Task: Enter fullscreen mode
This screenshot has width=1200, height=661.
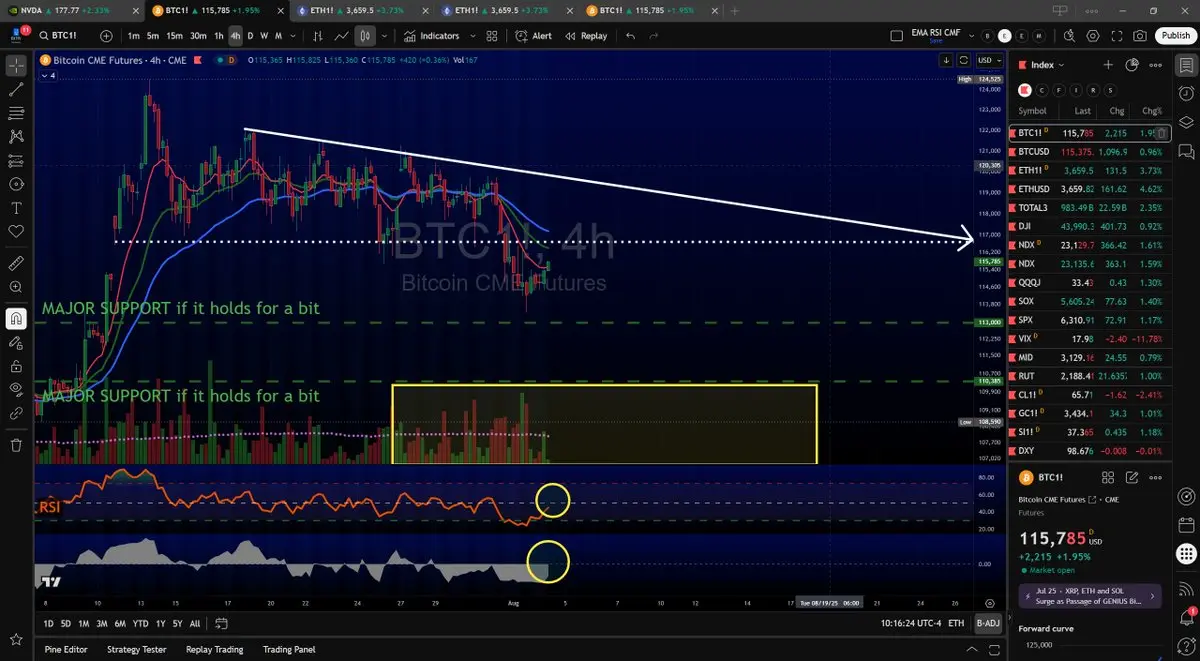Action: coord(1117,36)
